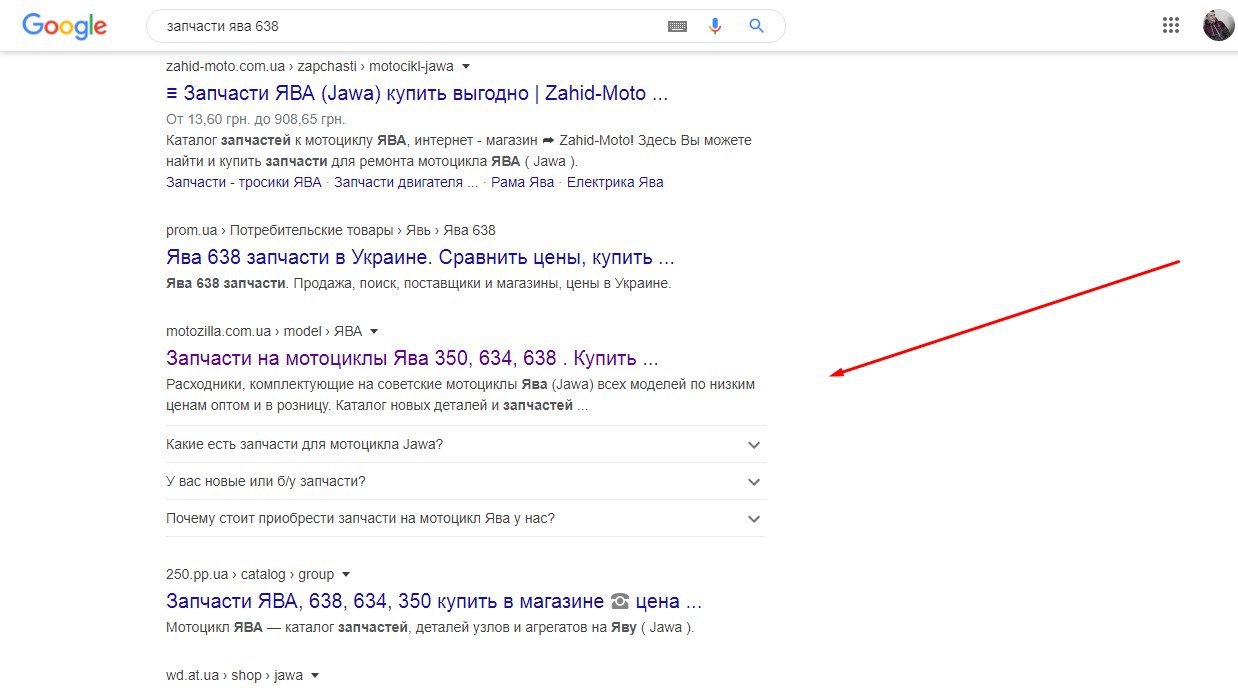Click the snippet 'Продажа, поиск, поставщики и магазины'
The height and width of the screenshot is (693, 1238).
click(x=419, y=283)
